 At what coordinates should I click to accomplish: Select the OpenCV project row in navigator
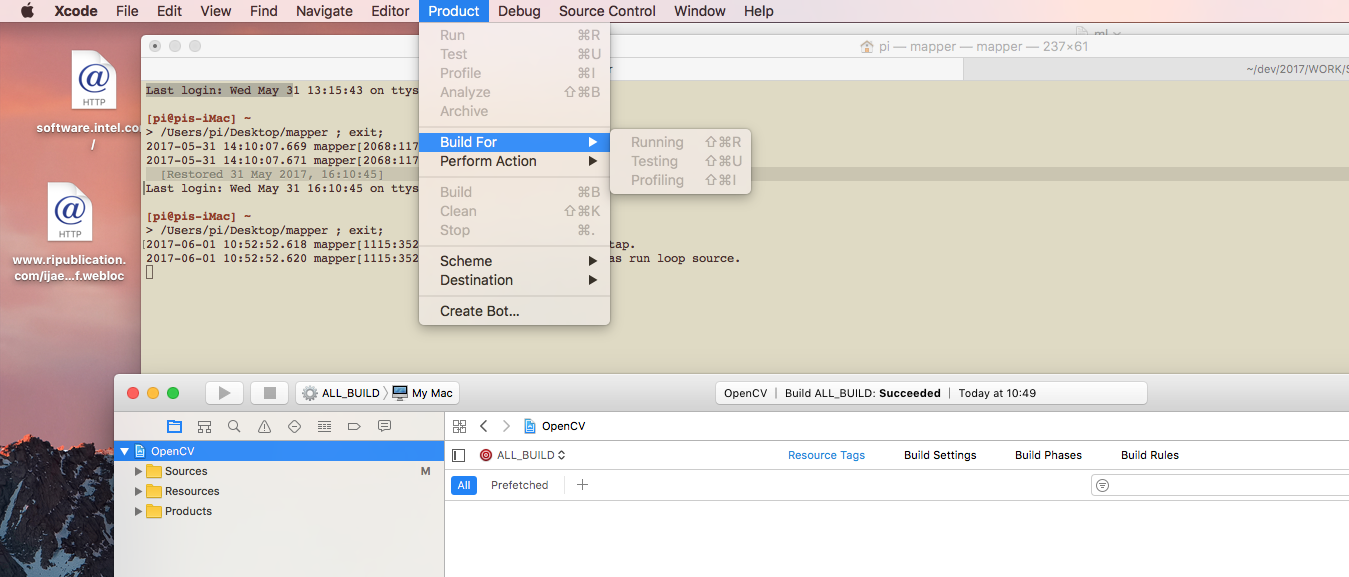pos(279,451)
